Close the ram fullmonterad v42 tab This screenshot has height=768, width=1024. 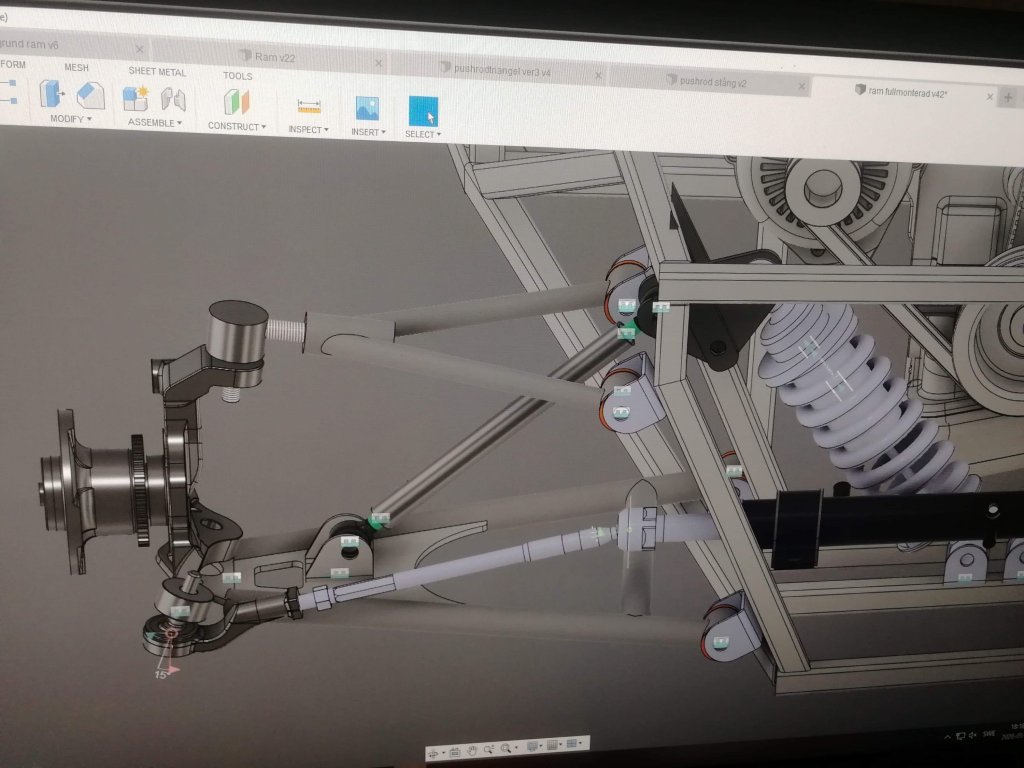click(x=990, y=97)
